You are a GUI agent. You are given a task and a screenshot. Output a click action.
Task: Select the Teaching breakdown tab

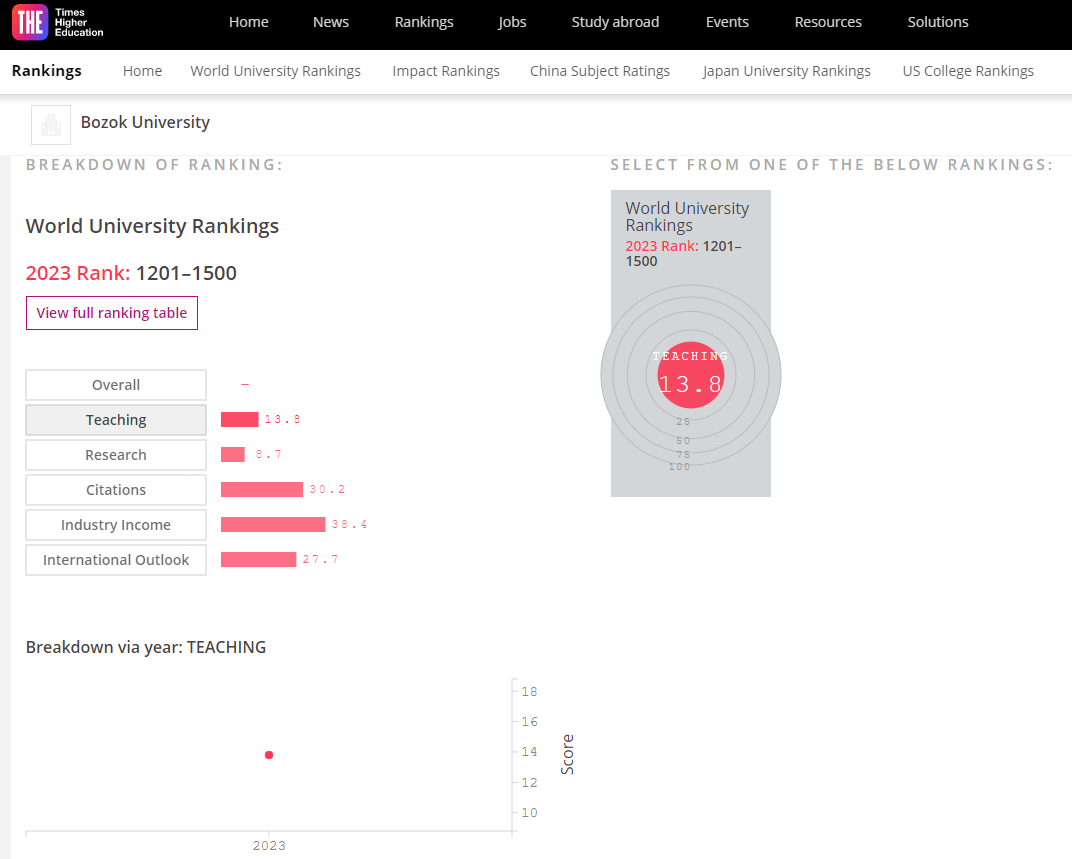(x=116, y=420)
